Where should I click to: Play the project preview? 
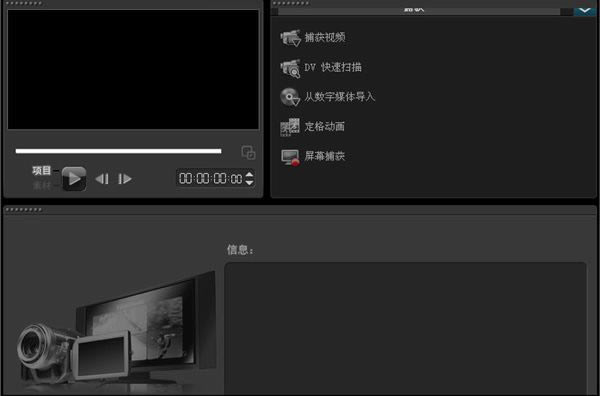click(74, 179)
